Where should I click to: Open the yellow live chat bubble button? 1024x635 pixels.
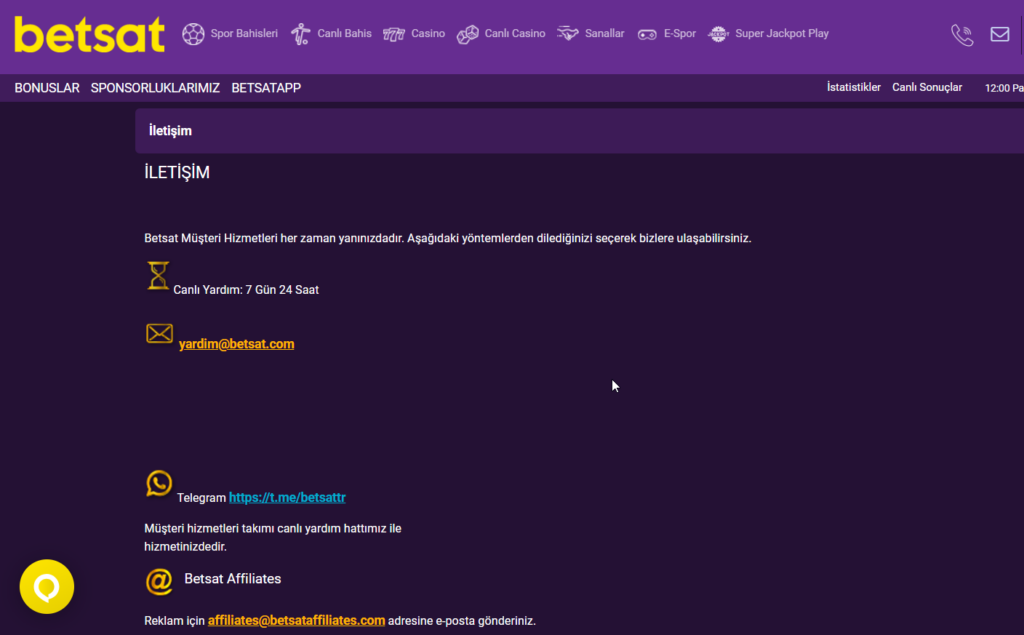pyautogui.click(x=47, y=587)
